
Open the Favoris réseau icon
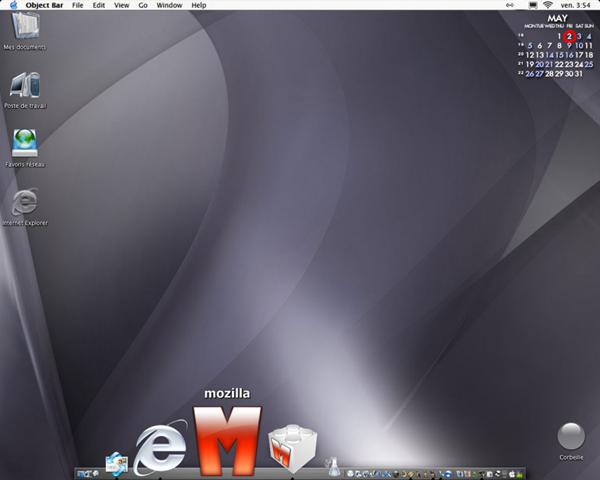click(x=24, y=145)
